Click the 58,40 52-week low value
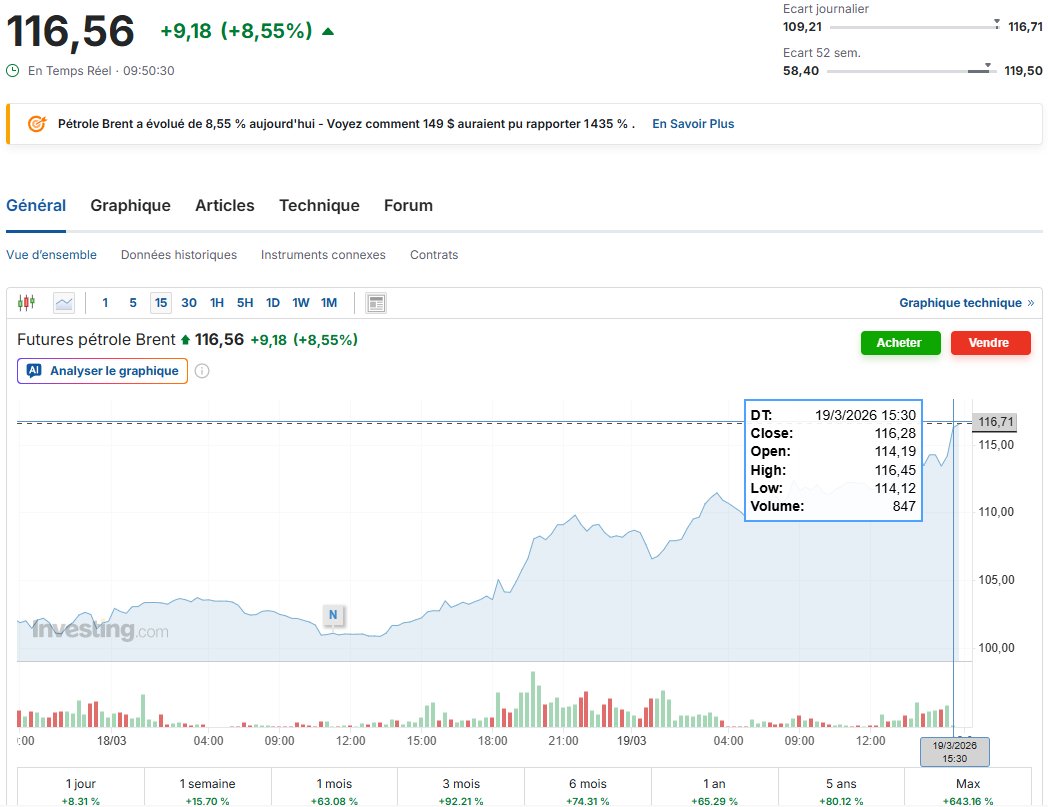 [801, 71]
